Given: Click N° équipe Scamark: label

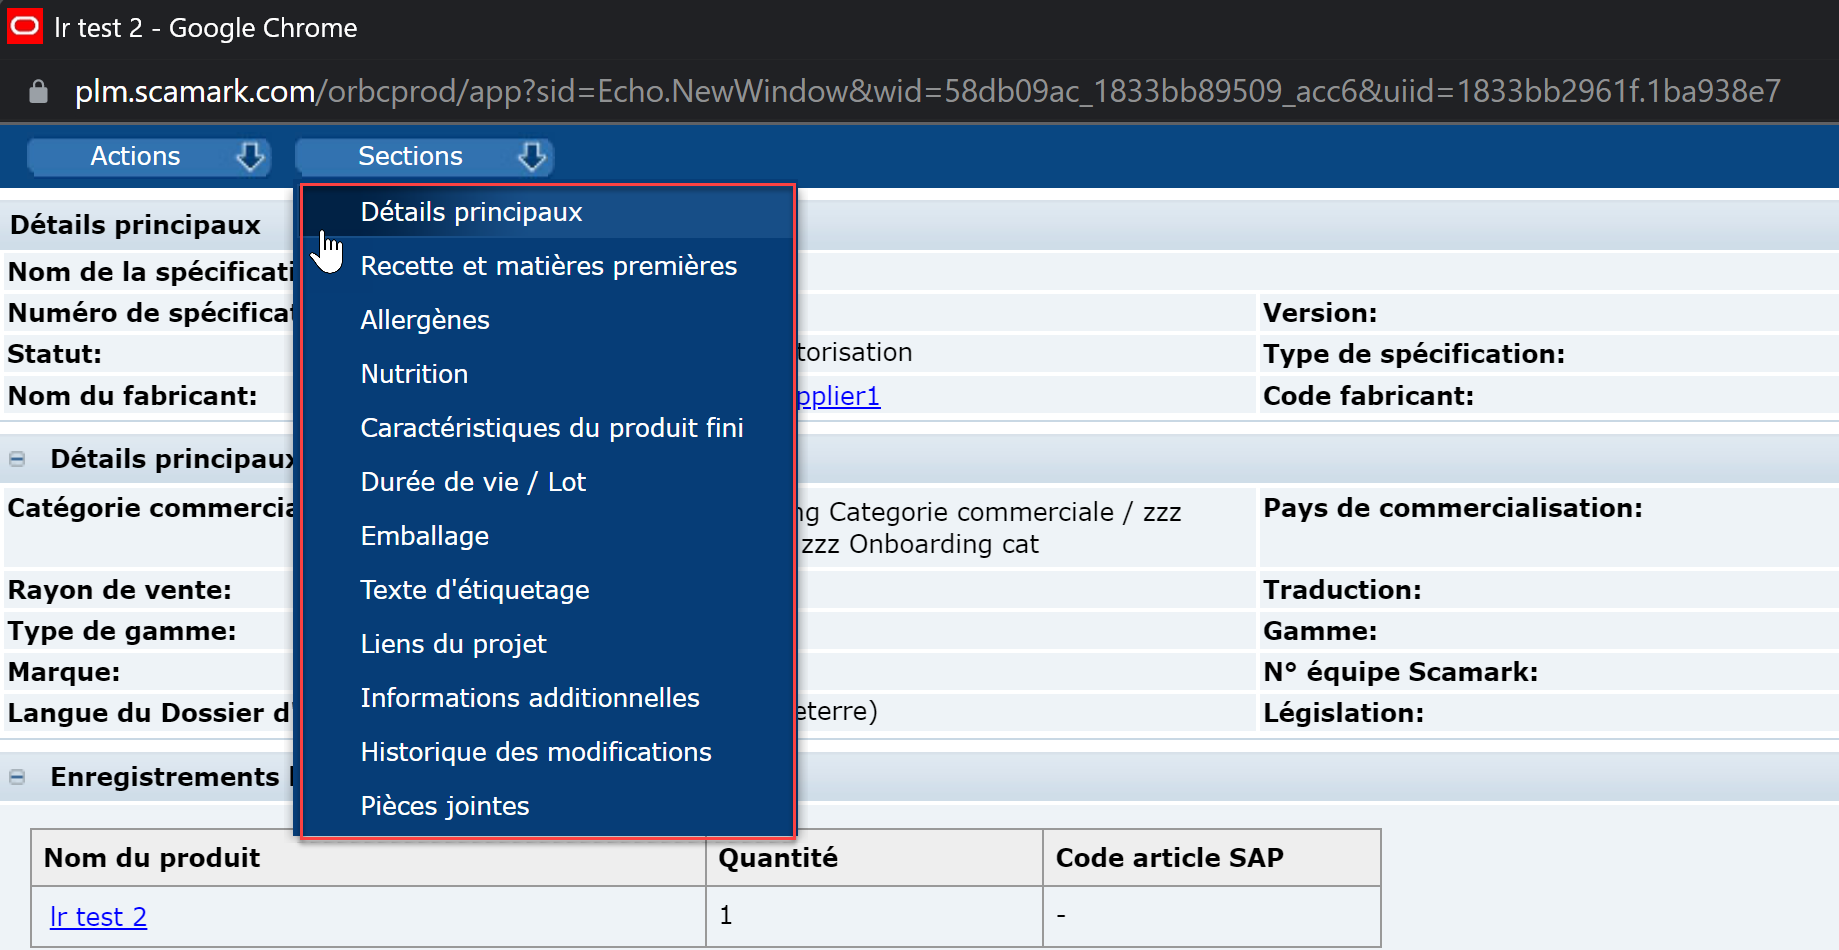Looking at the screenshot, I should (1401, 672).
